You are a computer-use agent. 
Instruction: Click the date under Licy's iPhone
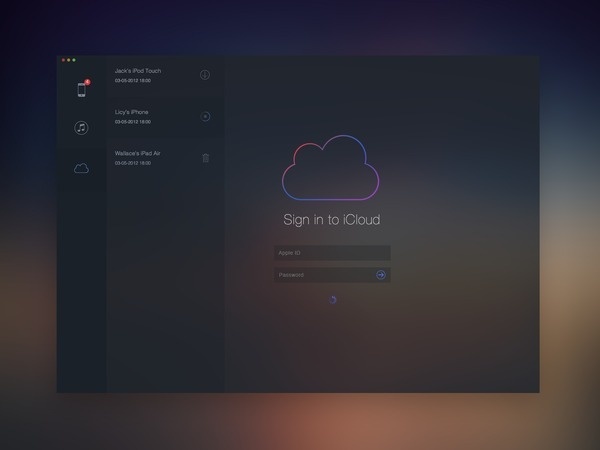tap(133, 122)
